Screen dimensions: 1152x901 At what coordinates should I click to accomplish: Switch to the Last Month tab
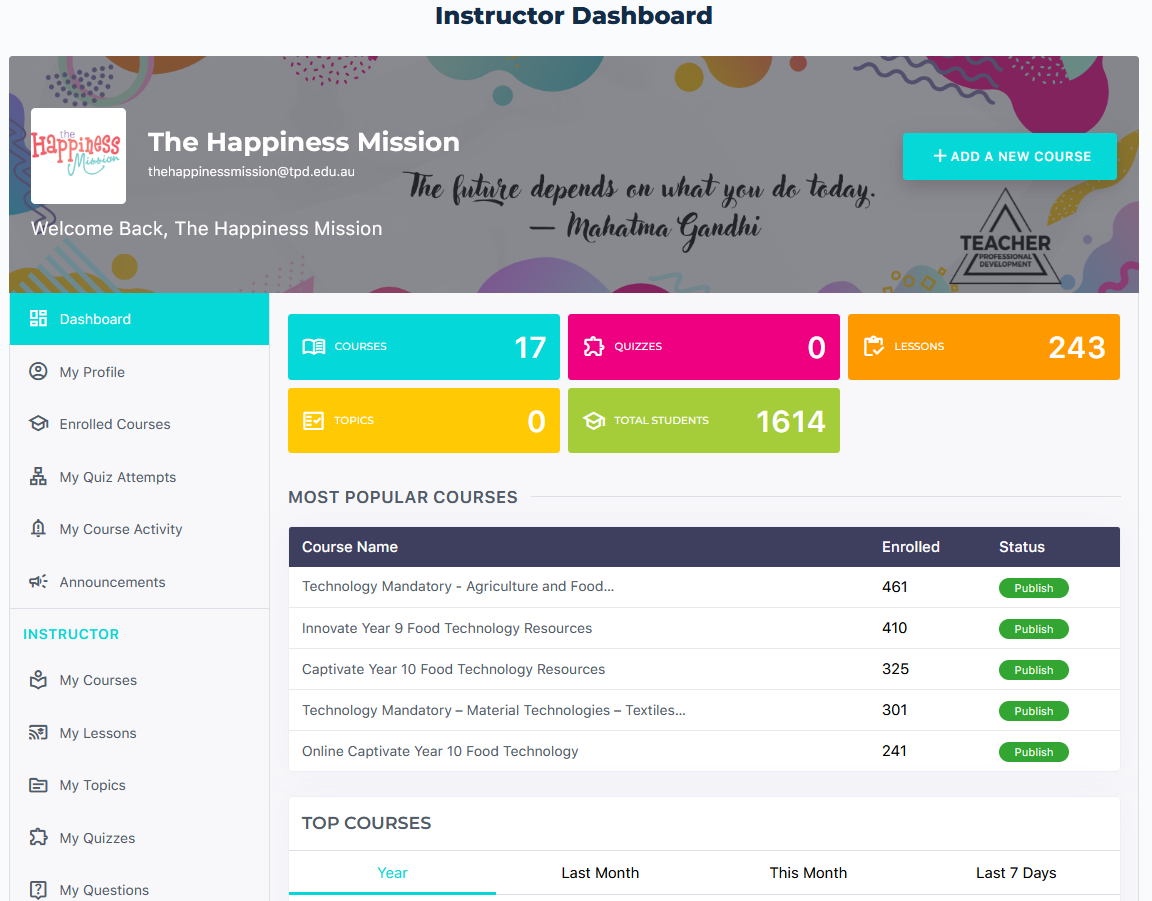[x=600, y=872]
